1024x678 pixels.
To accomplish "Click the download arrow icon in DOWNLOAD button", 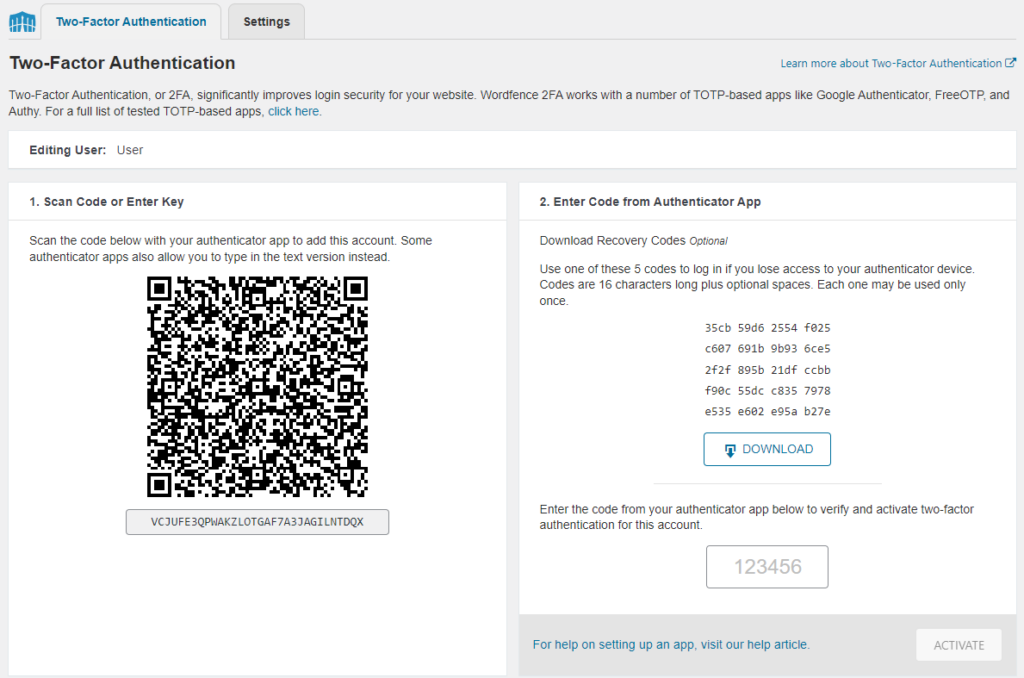I will tap(730, 450).
